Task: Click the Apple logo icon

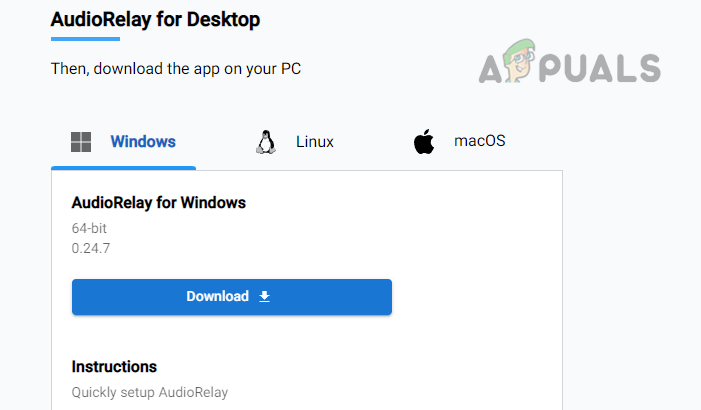Action: (424, 141)
